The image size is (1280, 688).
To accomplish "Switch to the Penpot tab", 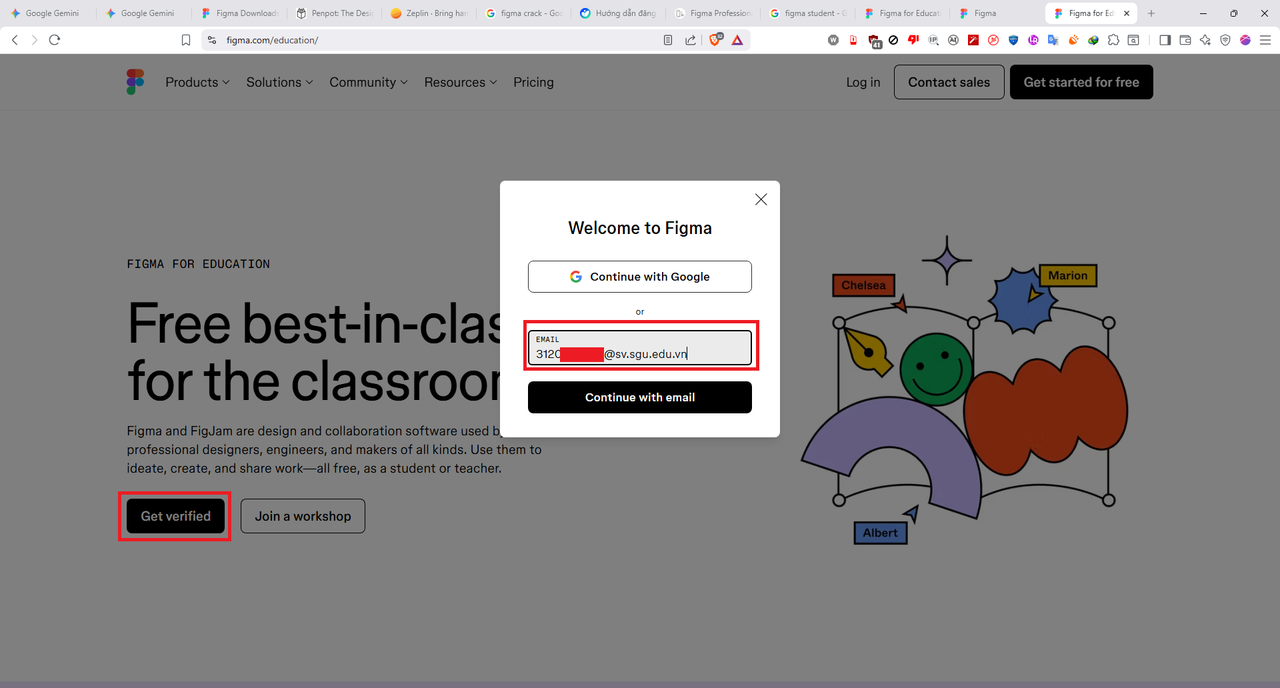I will pos(334,13).
